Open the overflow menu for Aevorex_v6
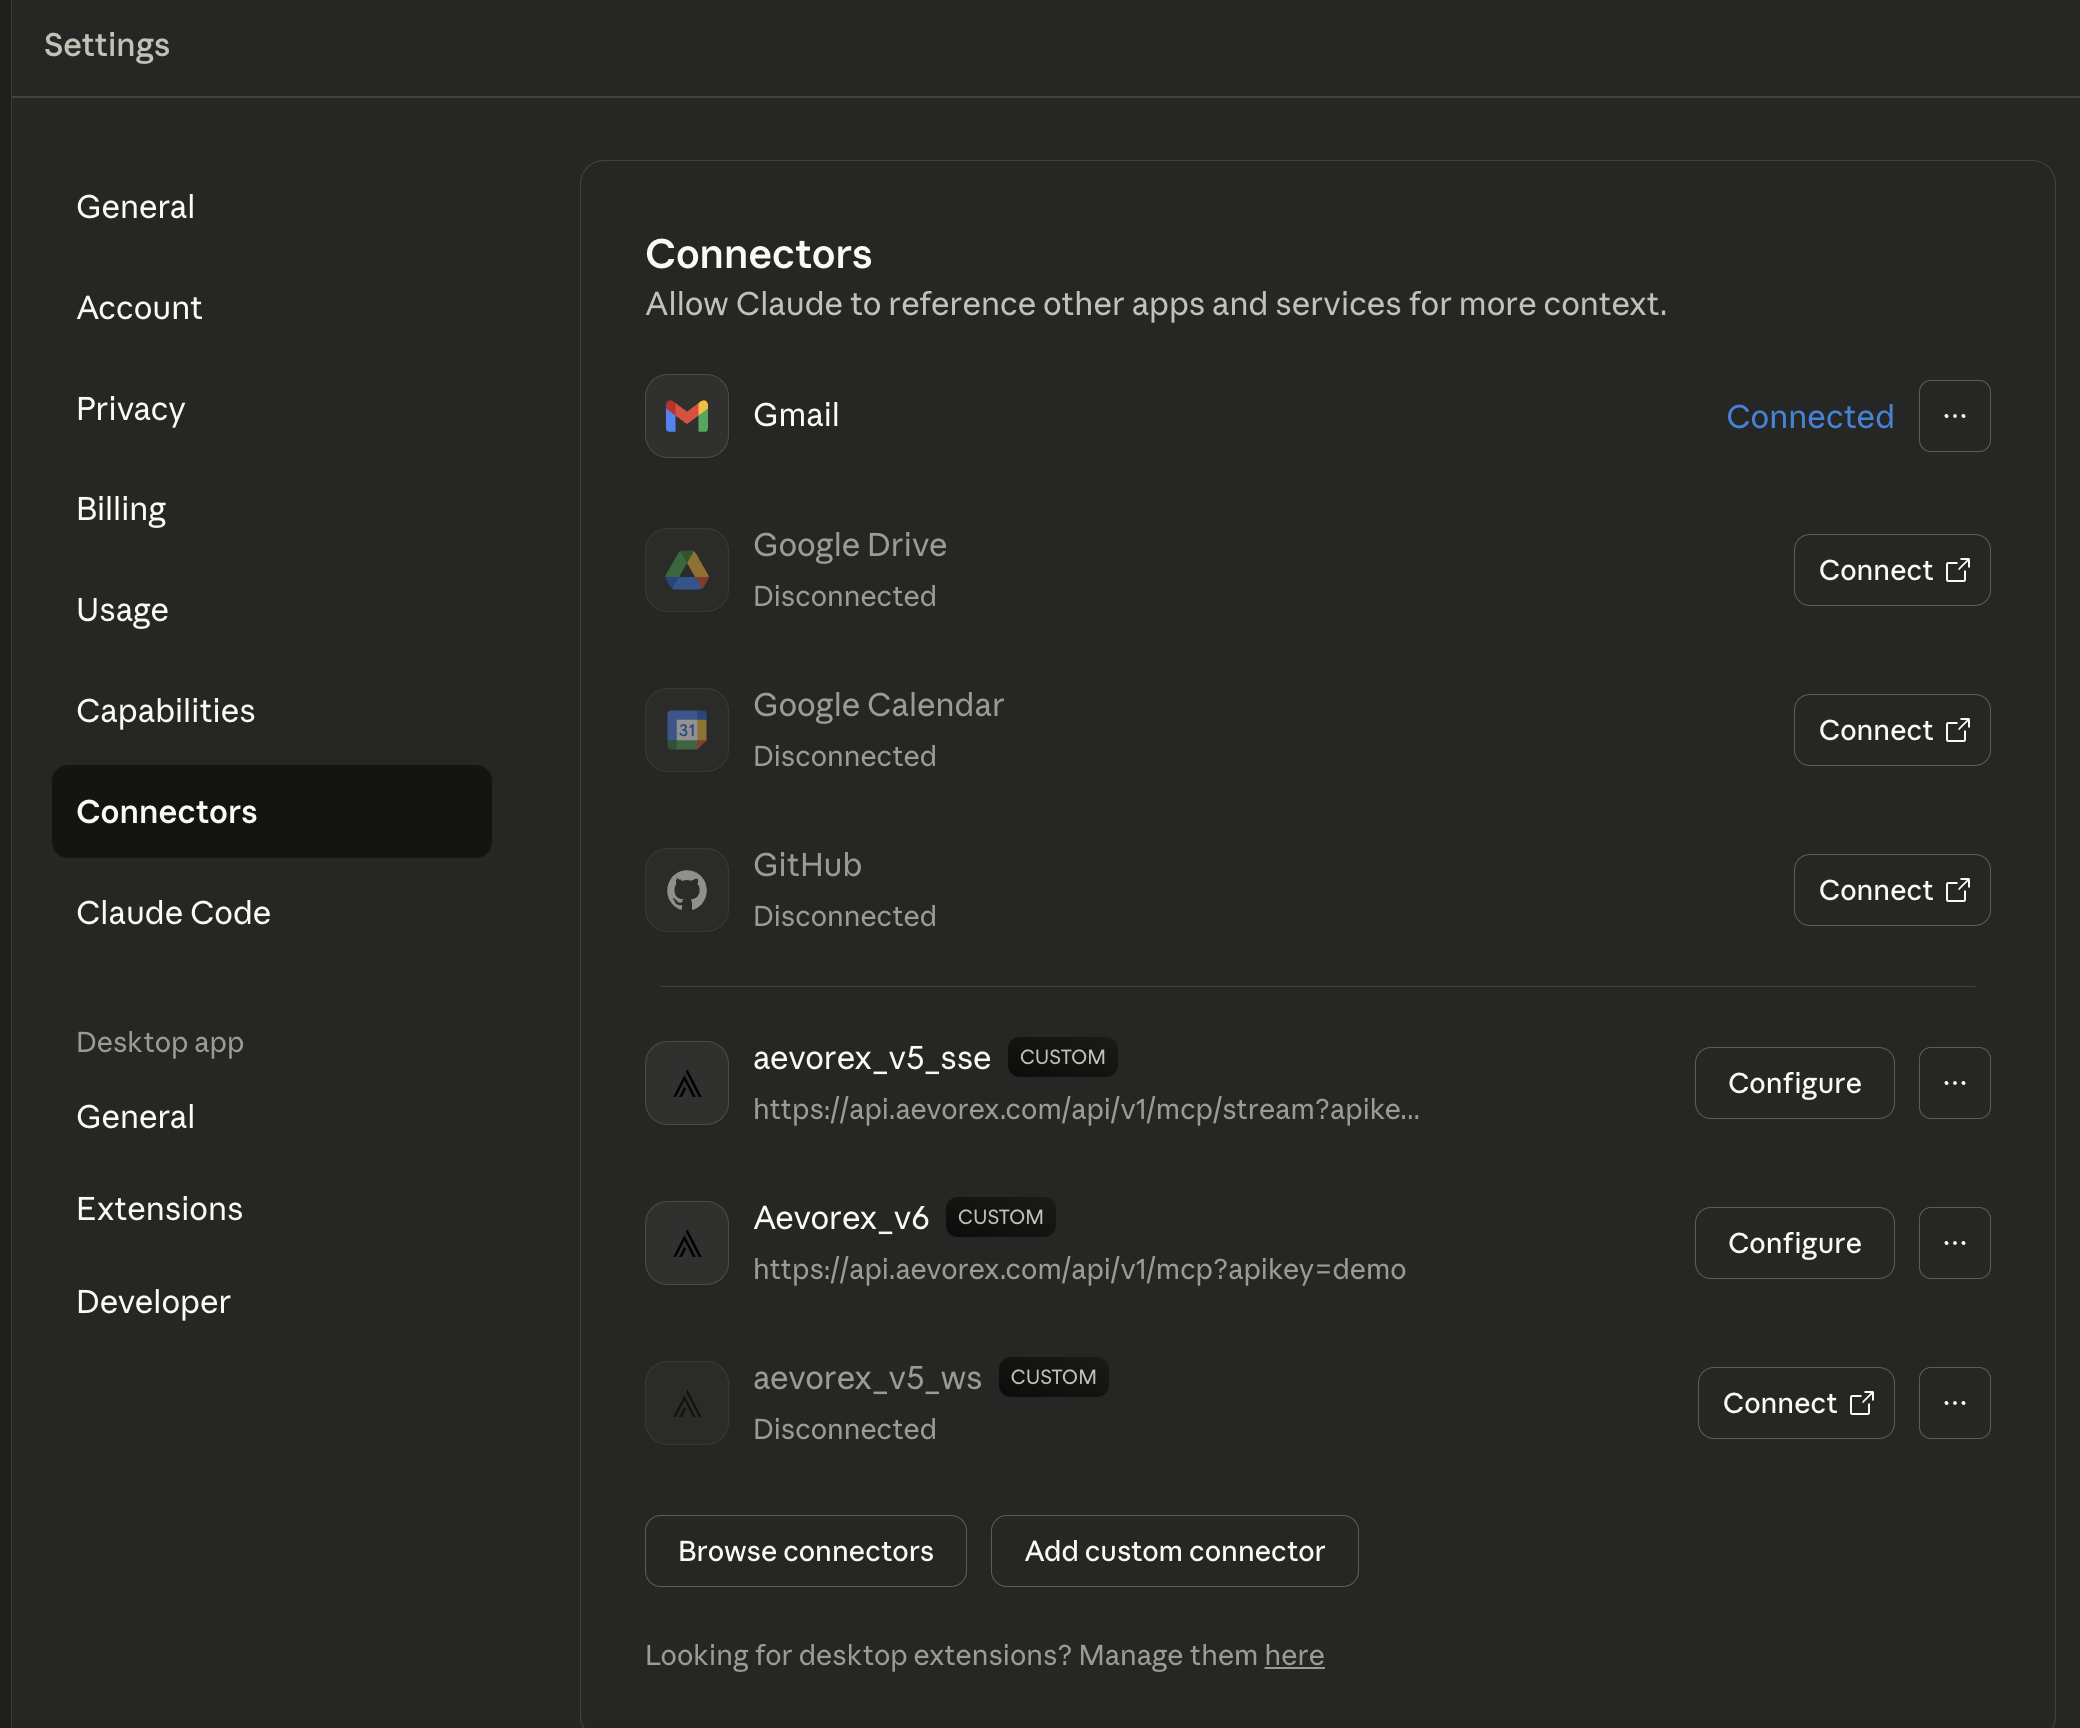2080x1728 pixels. 1954,1242
